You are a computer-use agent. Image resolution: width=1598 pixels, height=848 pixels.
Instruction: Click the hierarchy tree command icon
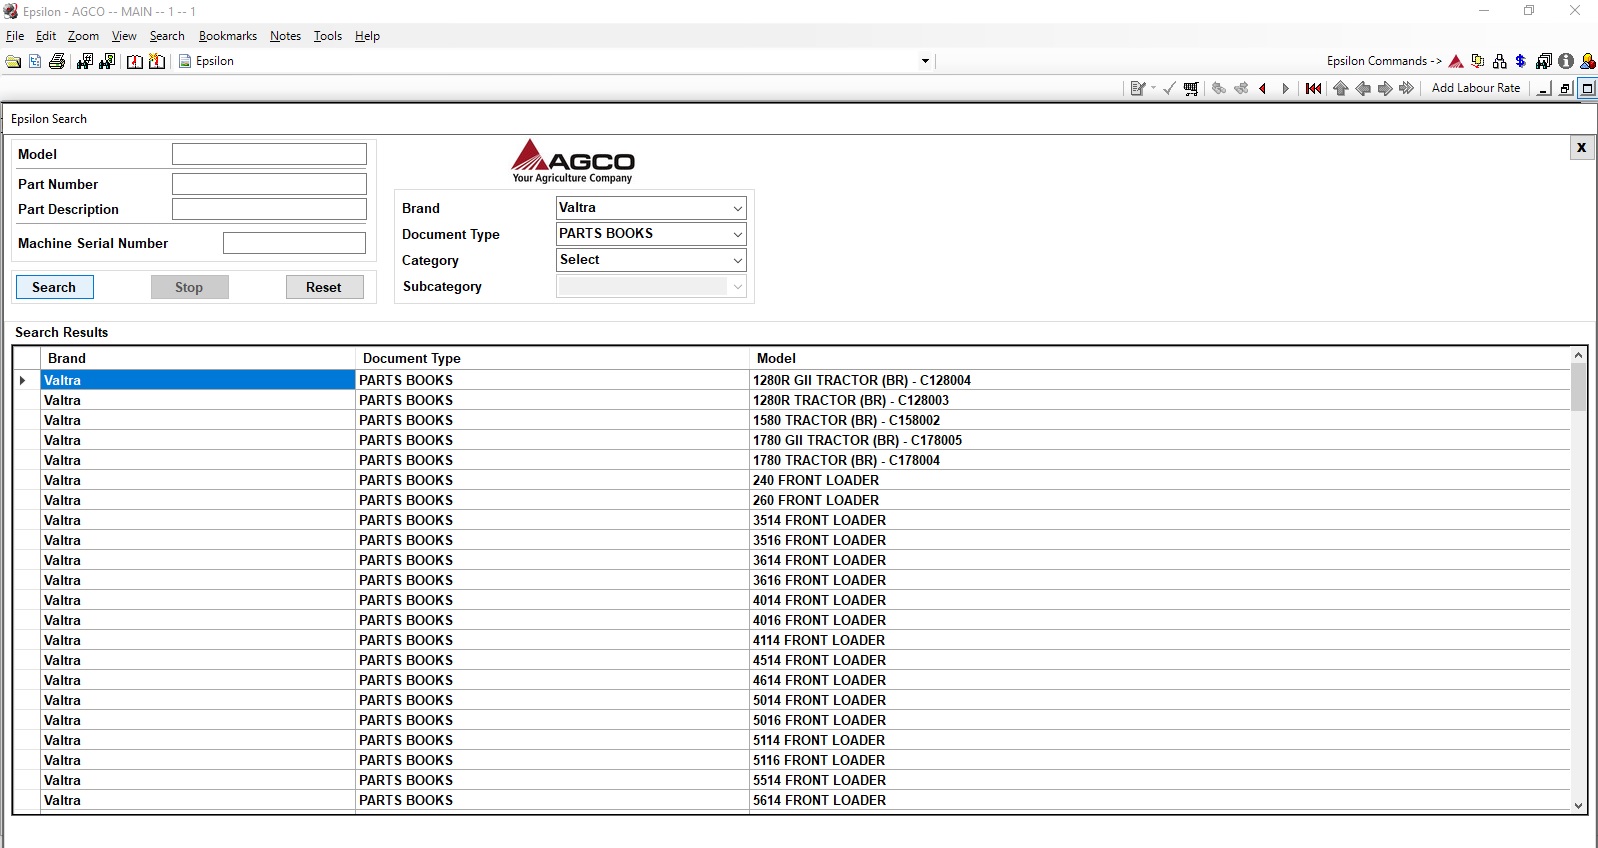[1499, 61]
